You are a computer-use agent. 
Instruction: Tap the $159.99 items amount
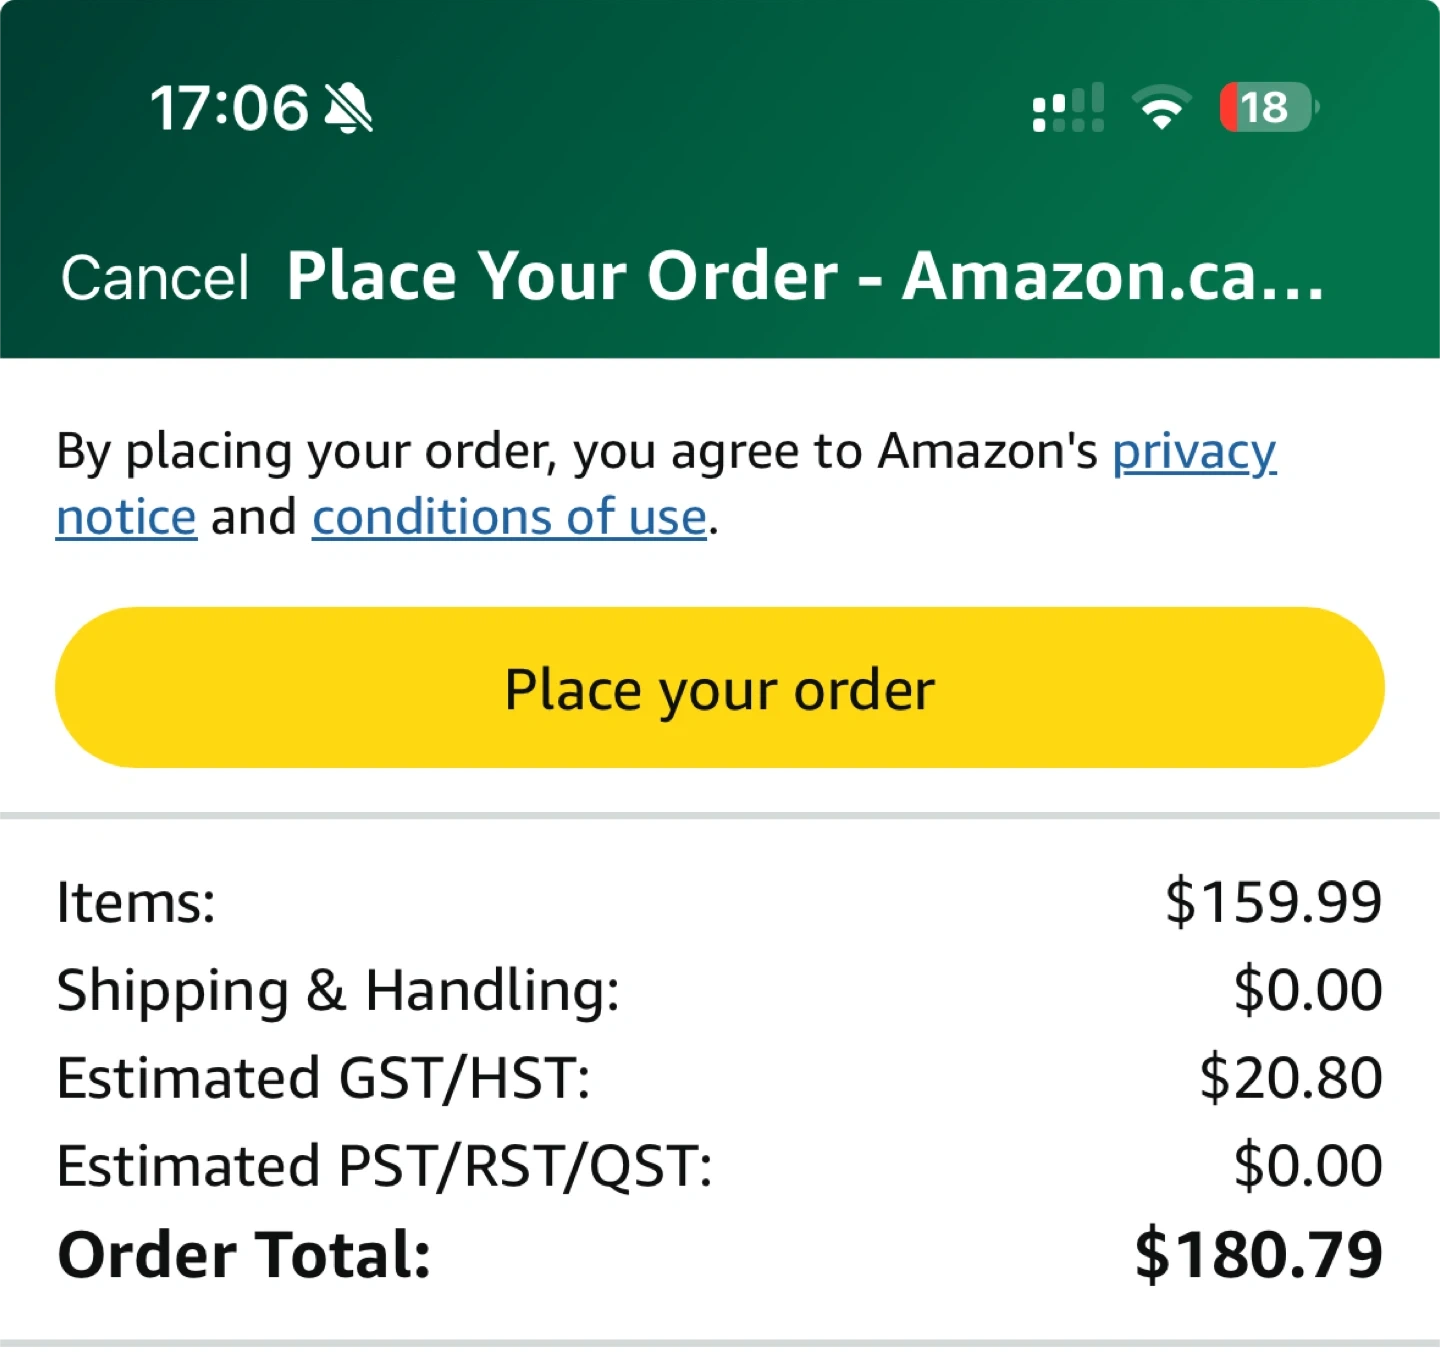click(1273, 902)
